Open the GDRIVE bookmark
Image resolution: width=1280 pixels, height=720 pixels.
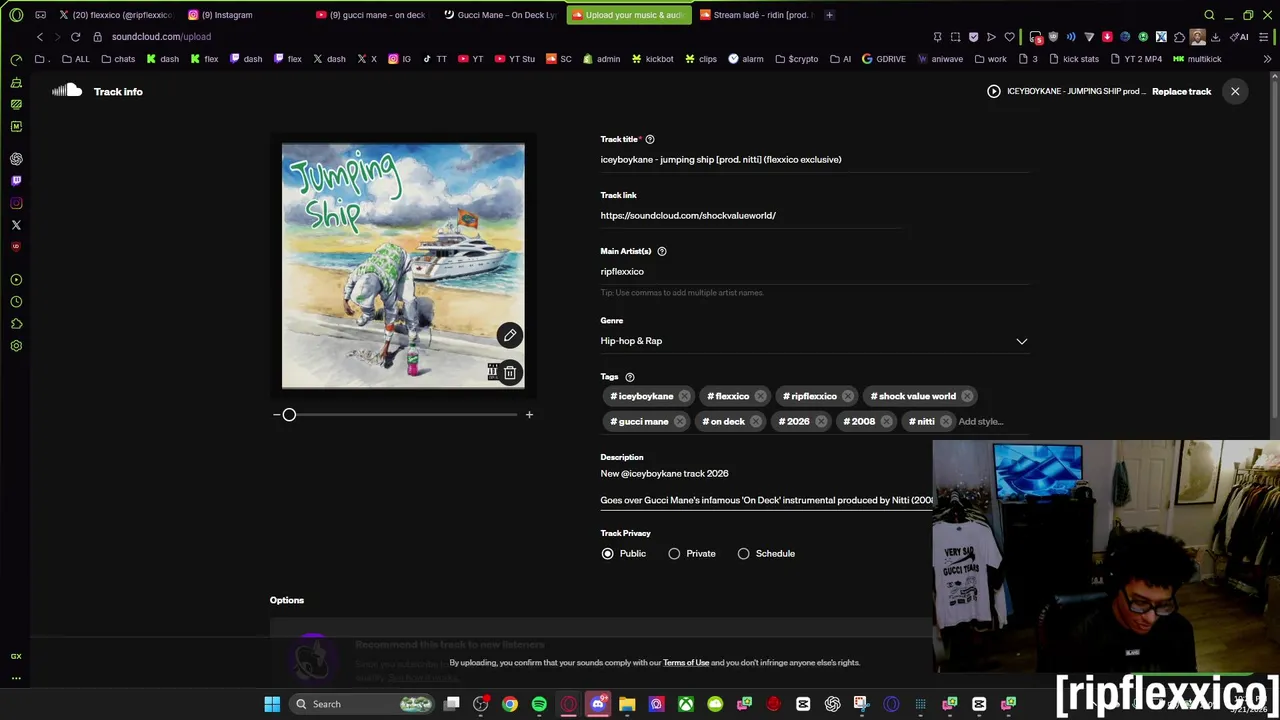[x=883, y=59]
